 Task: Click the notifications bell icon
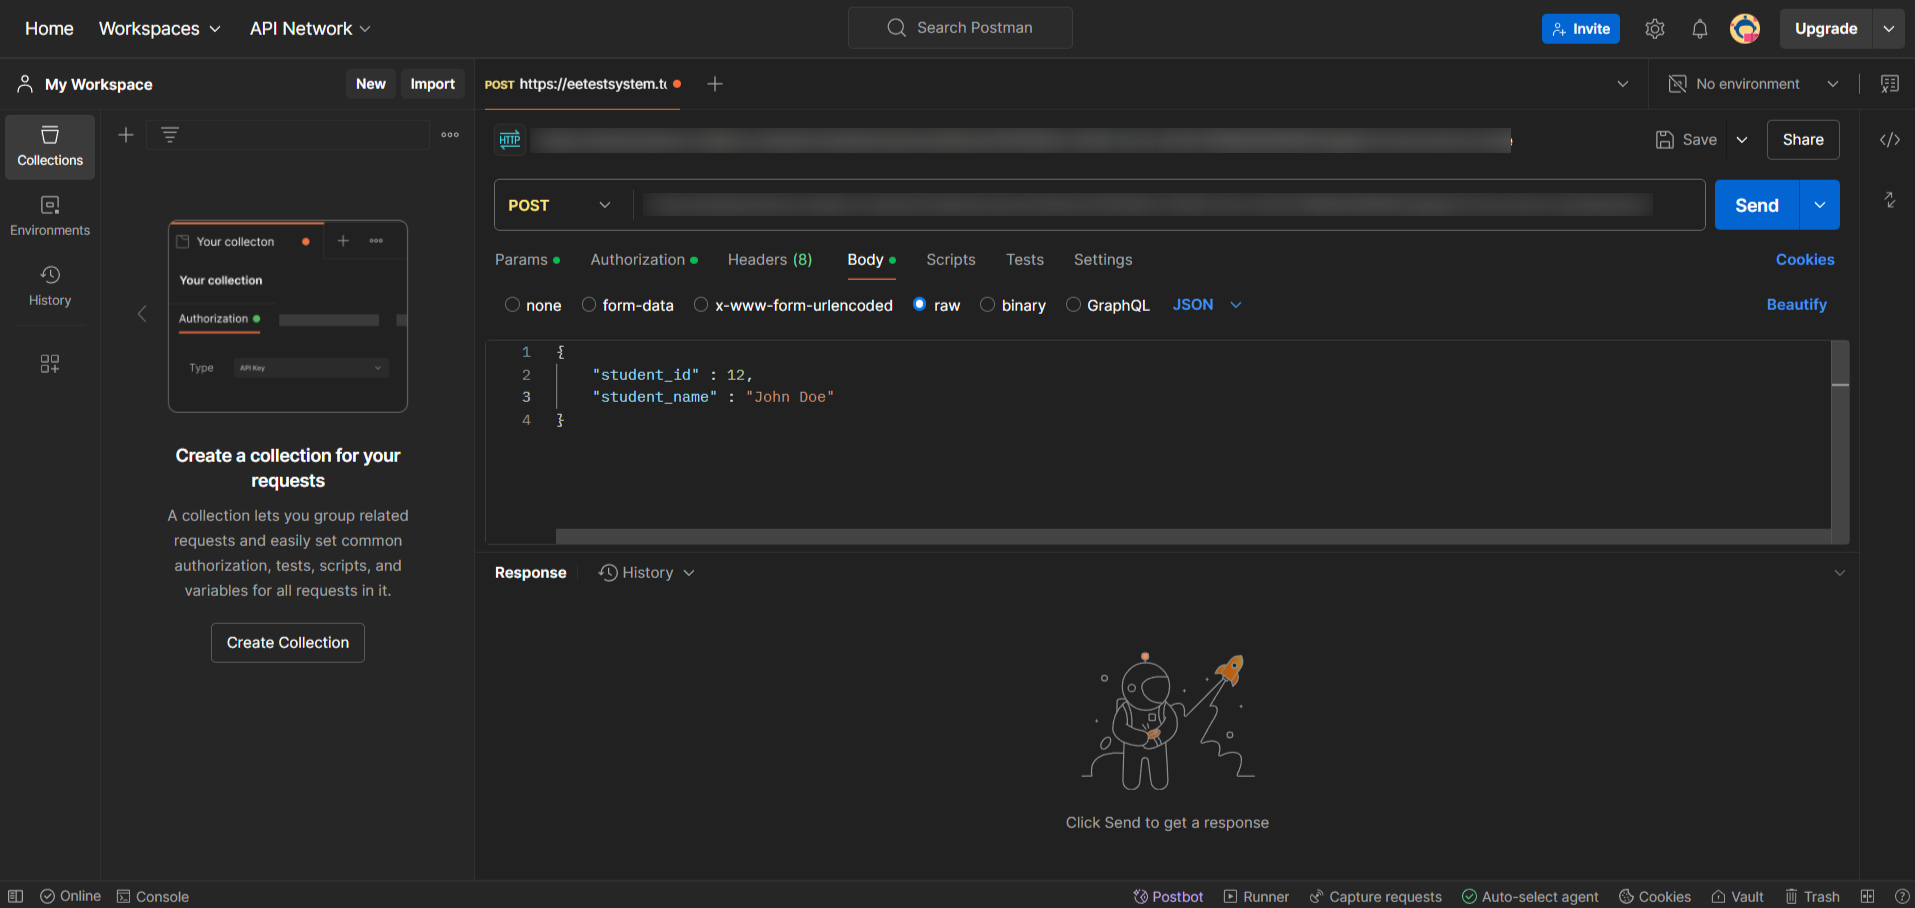click(1699, 29)
